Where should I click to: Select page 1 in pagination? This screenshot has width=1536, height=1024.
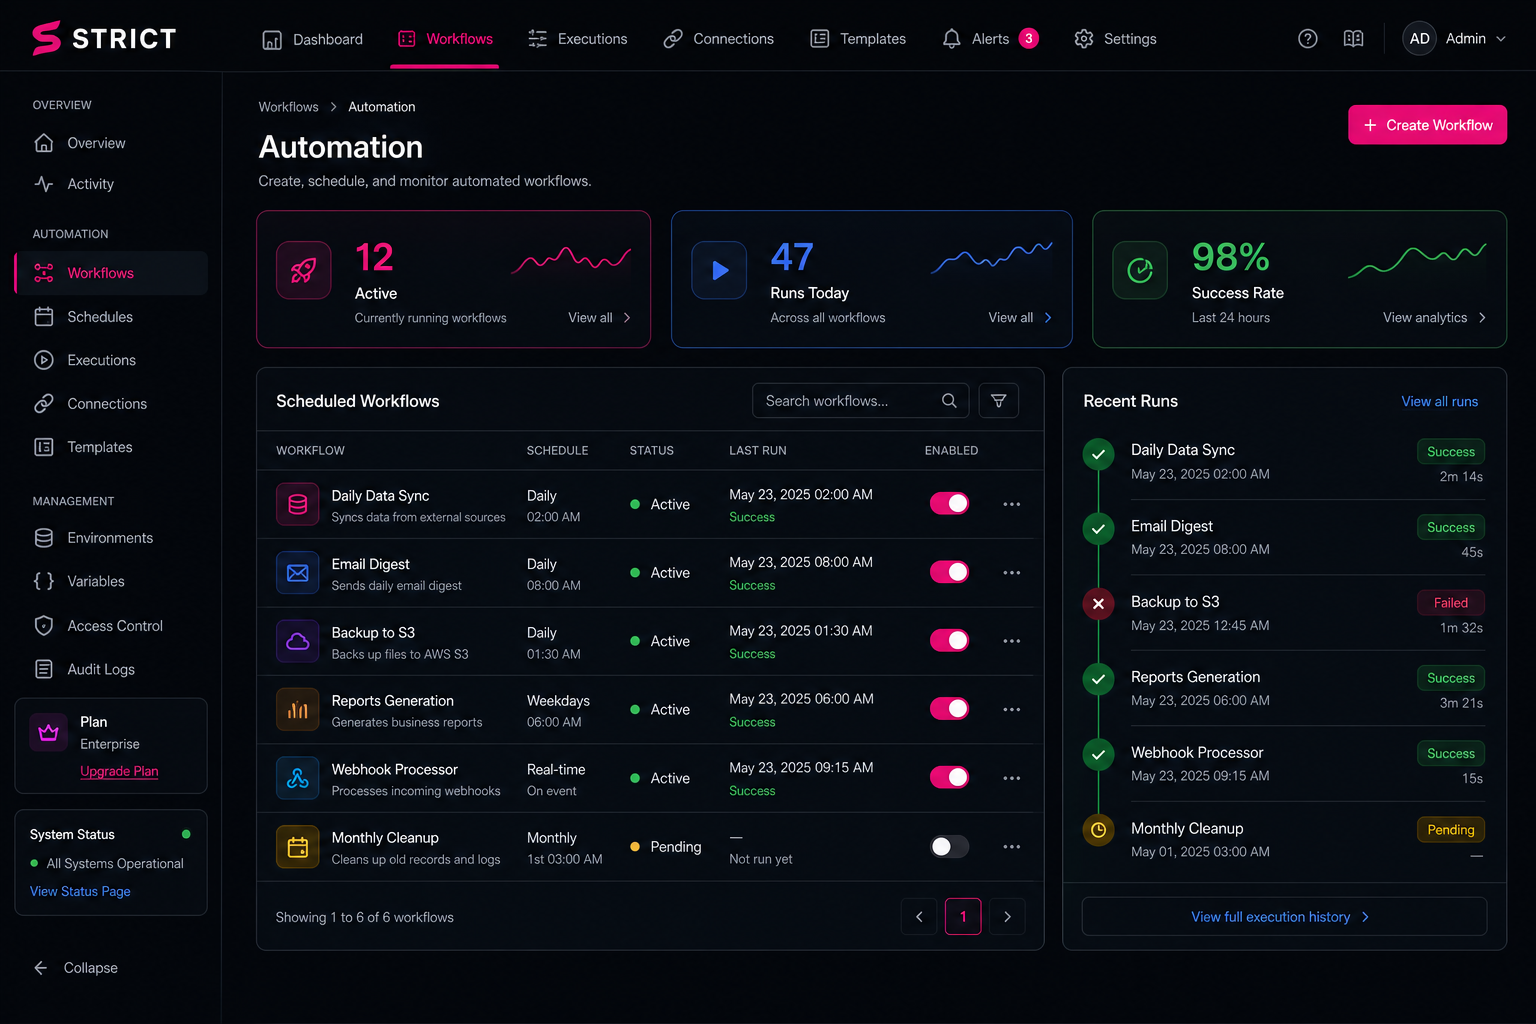pos(963,917)
